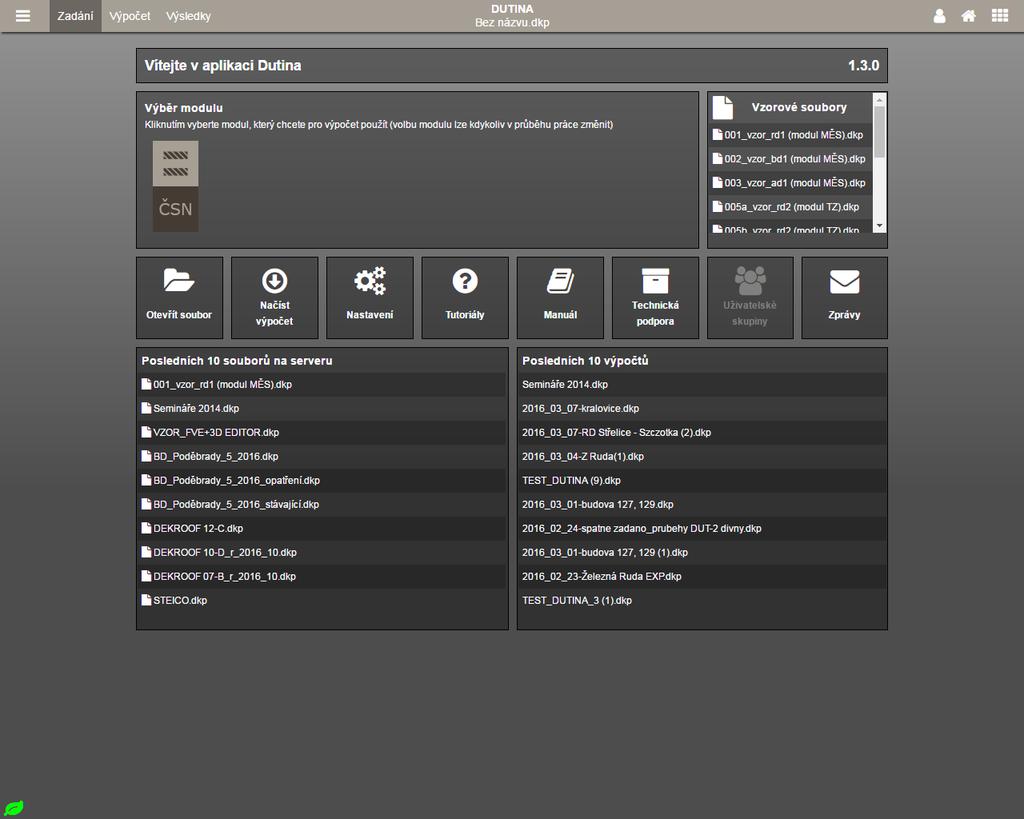Load calculation 2016_03_01-budova 127, 129.dkp
This screenshot has width=1024, height=819.
[x=702, y=505]
